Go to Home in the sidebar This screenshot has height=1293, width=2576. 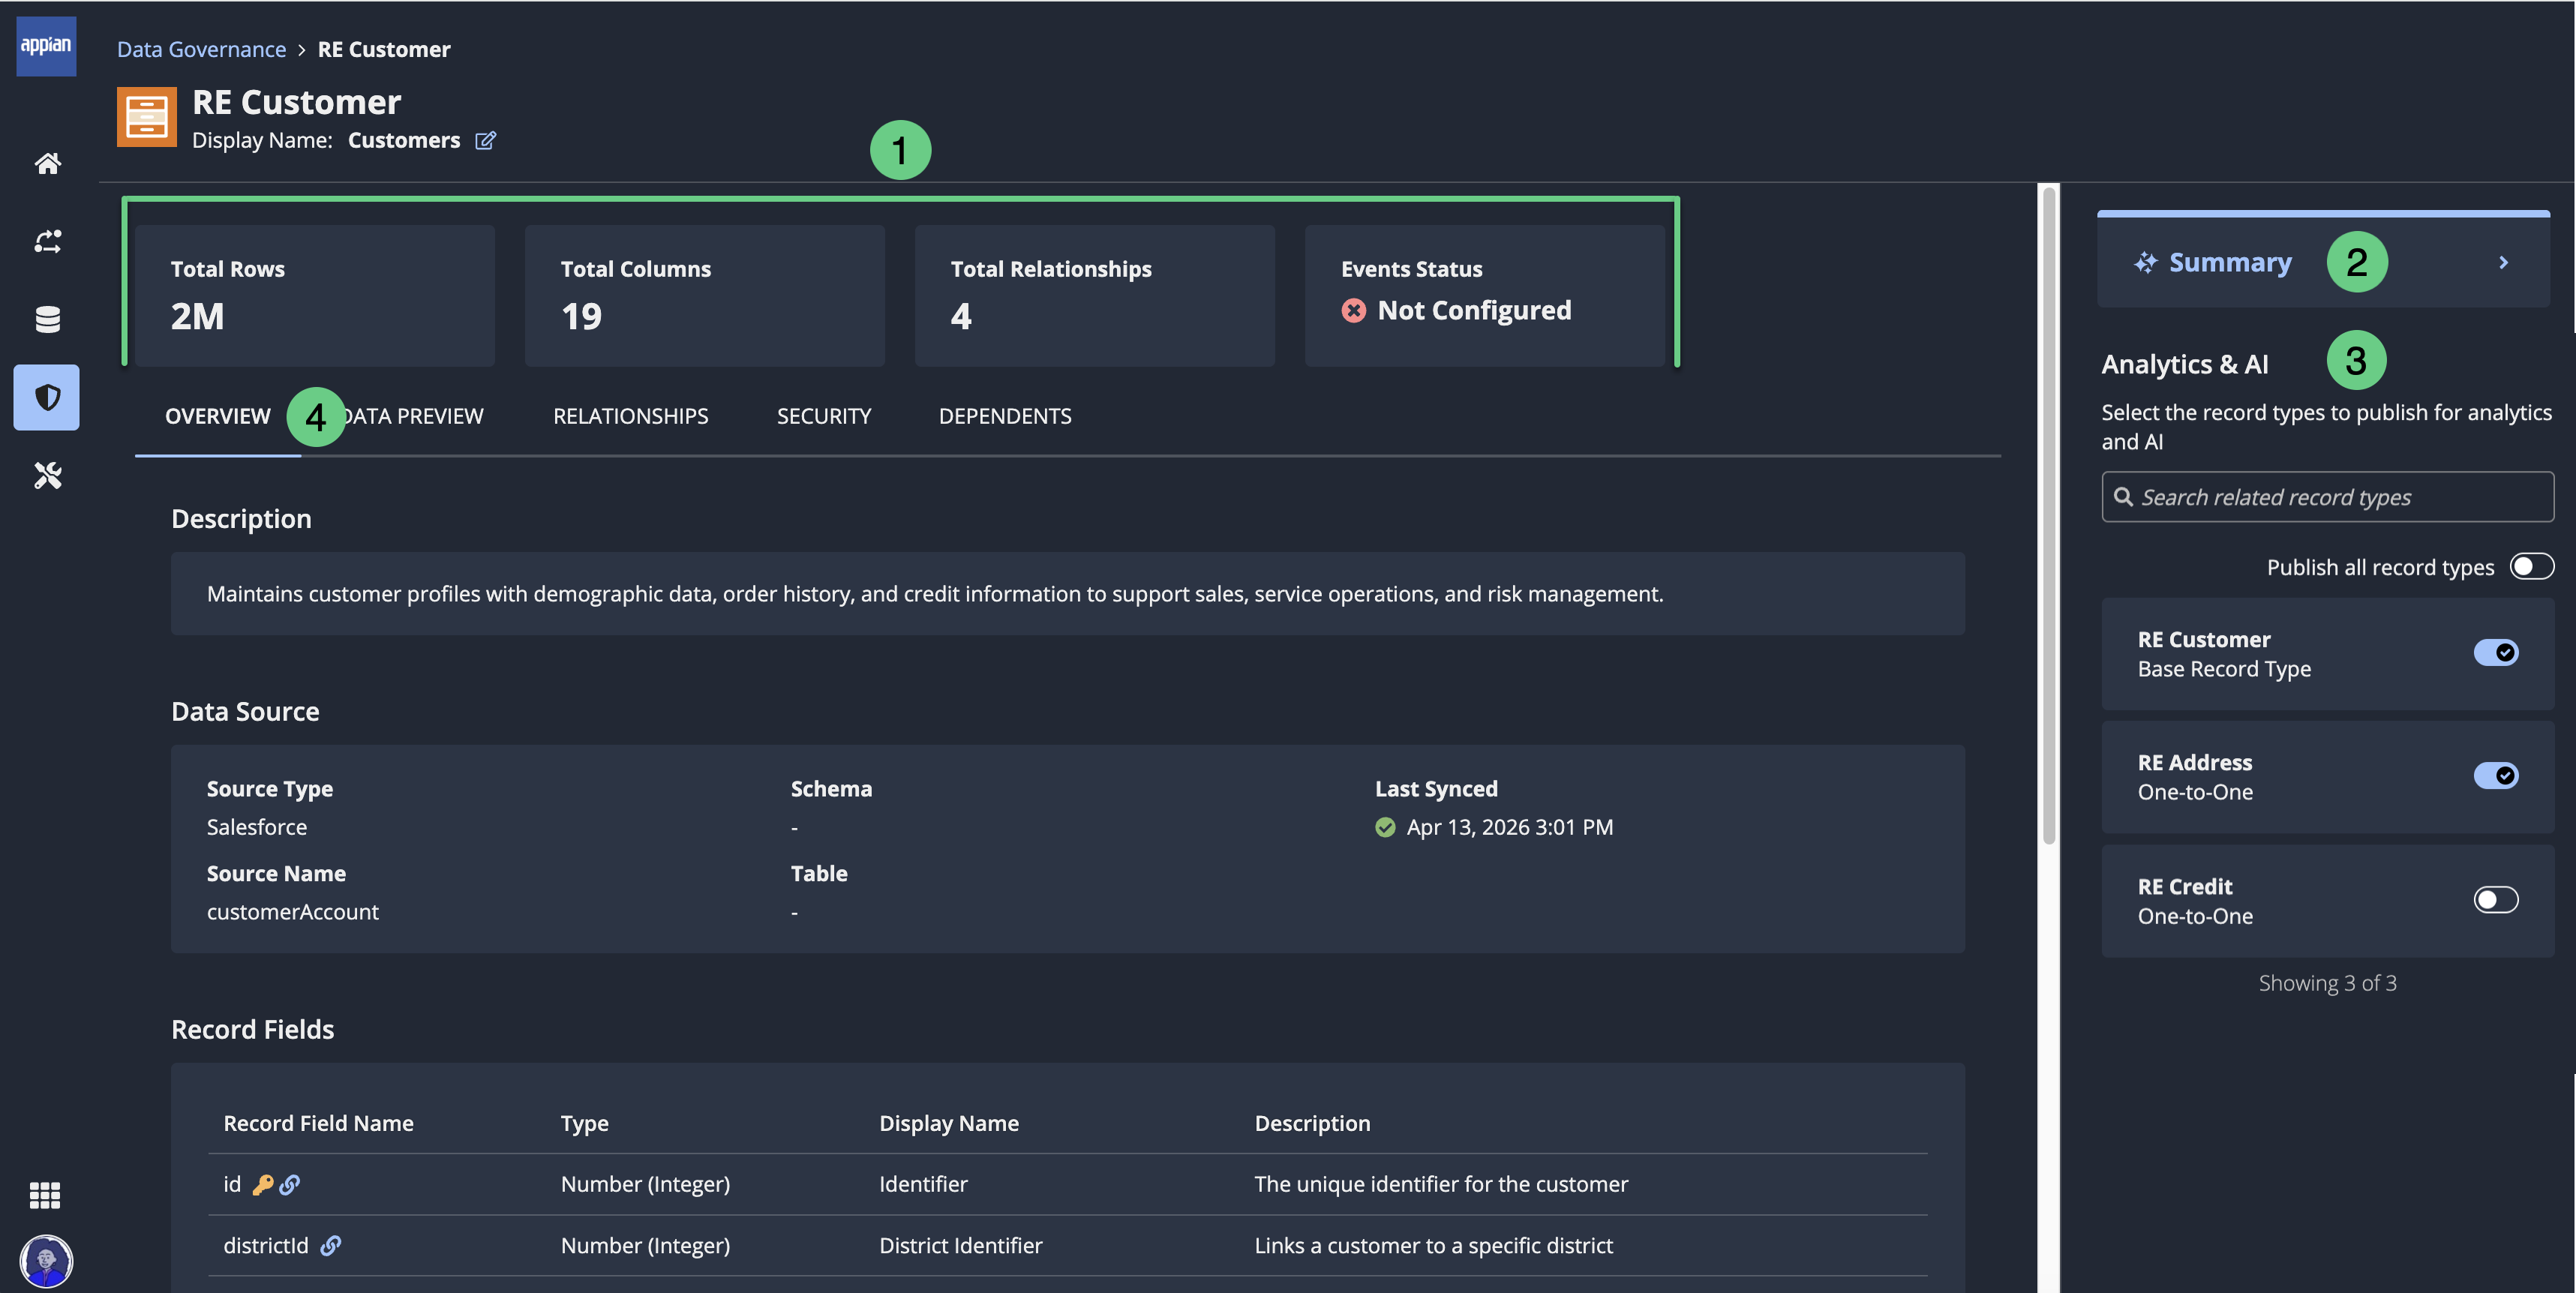pyautogui.click(x=47, y=163)
